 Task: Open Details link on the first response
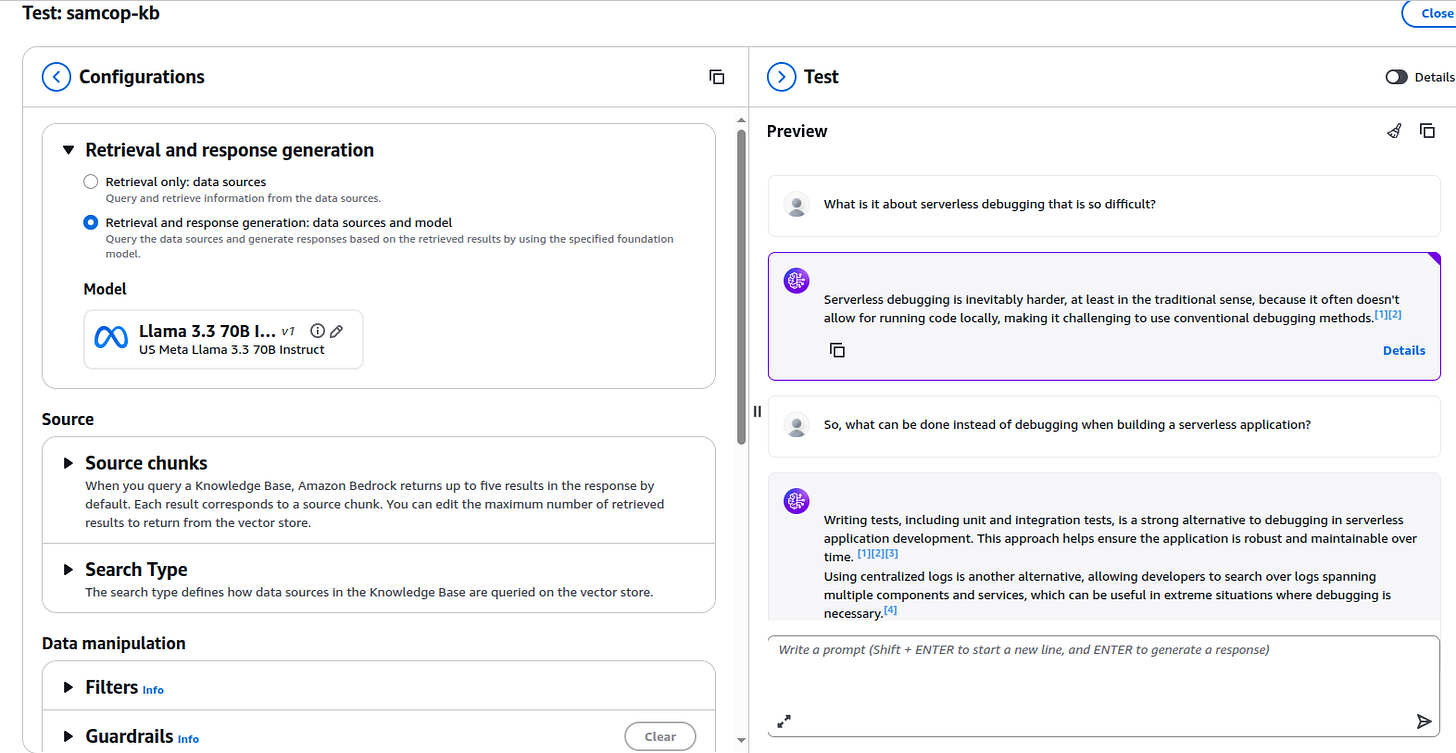pos(1404,350)
